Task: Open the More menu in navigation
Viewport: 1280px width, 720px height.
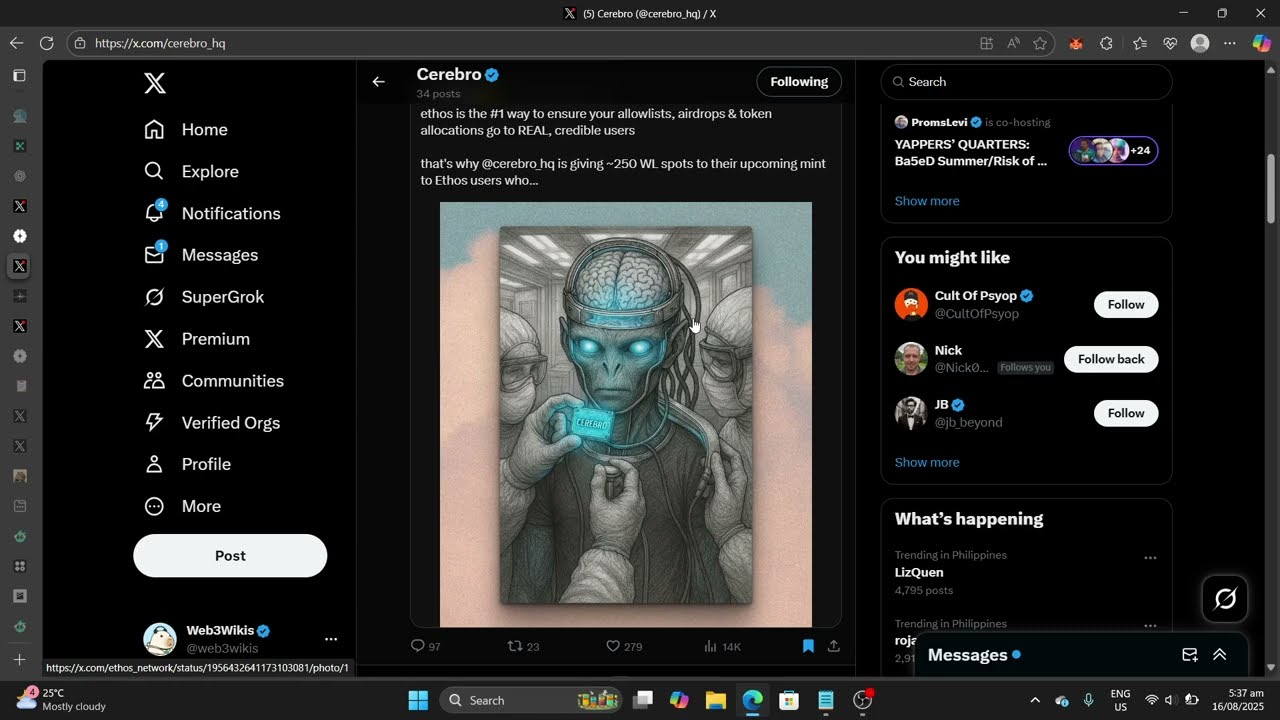Action: pyautogui.click(x=182, y=506)
